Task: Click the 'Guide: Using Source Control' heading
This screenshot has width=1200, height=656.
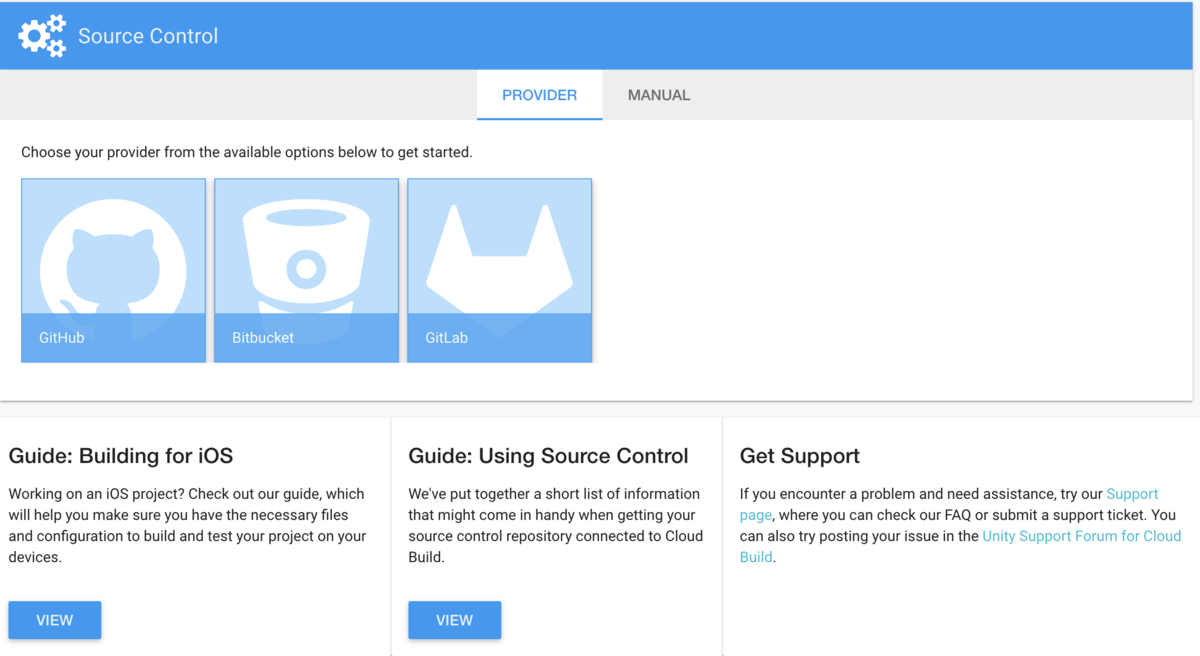Action: click(548, 456)
